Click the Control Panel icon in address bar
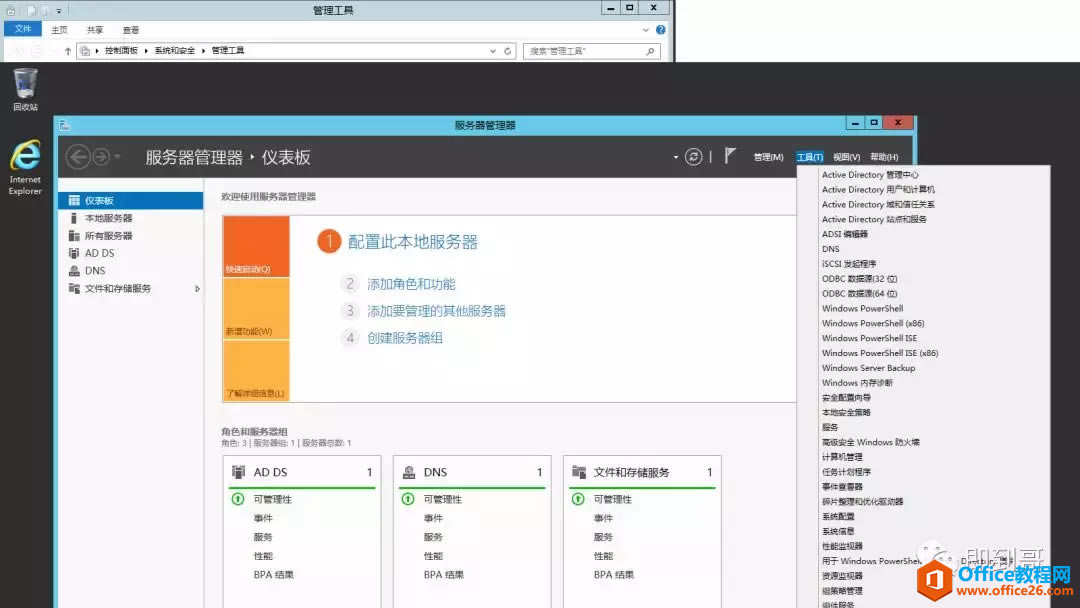 pos(85,51)
